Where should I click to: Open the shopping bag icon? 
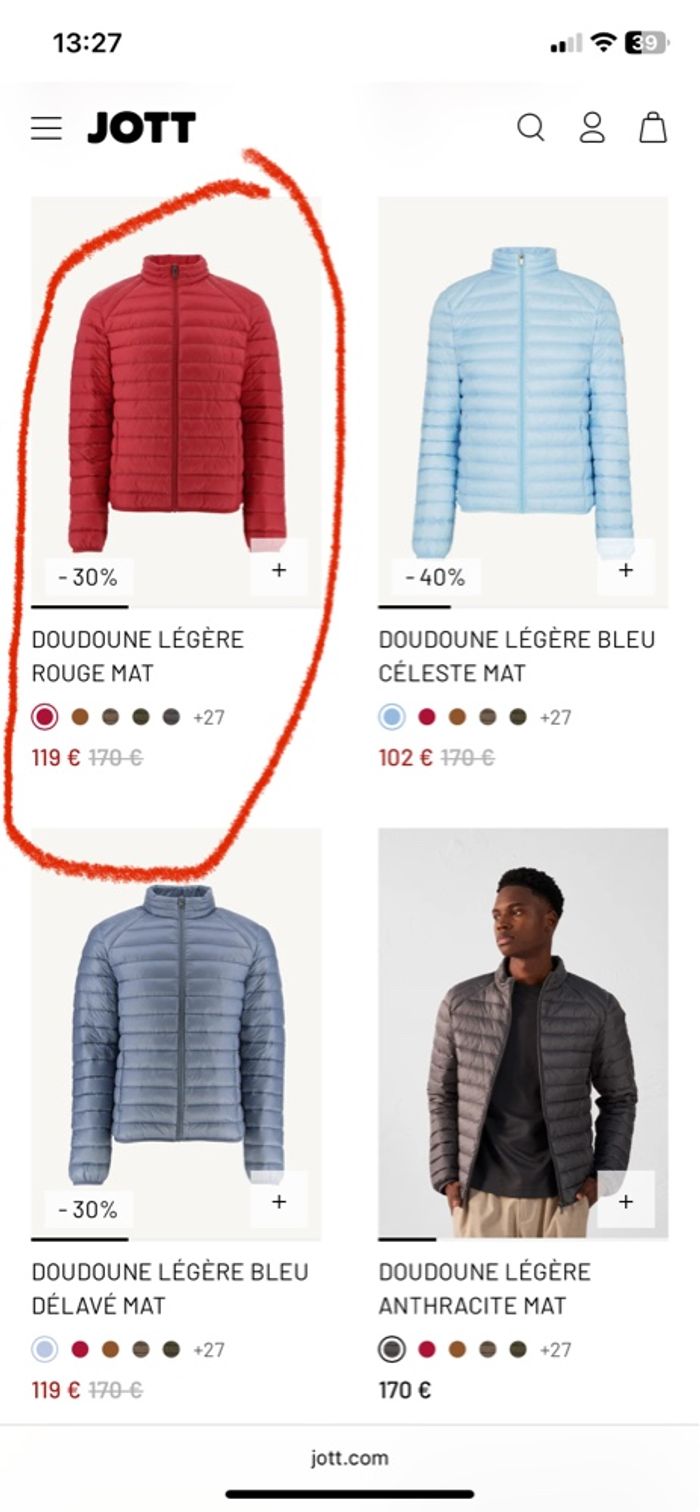coord(653,128)
